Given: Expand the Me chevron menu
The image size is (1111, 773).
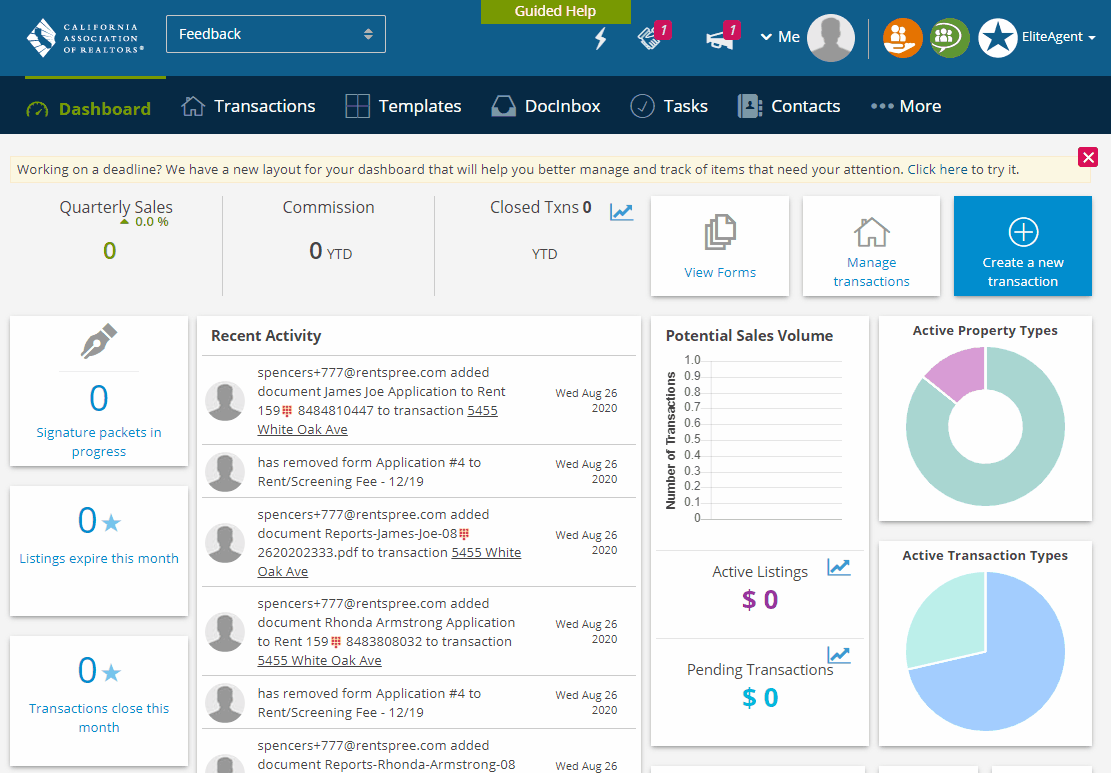Looking at the screenshot, I should click(x=766, y=36).
